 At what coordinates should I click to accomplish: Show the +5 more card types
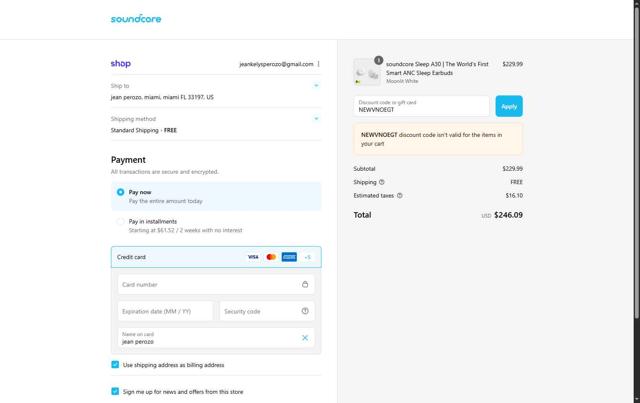click(x=307, y=257)
